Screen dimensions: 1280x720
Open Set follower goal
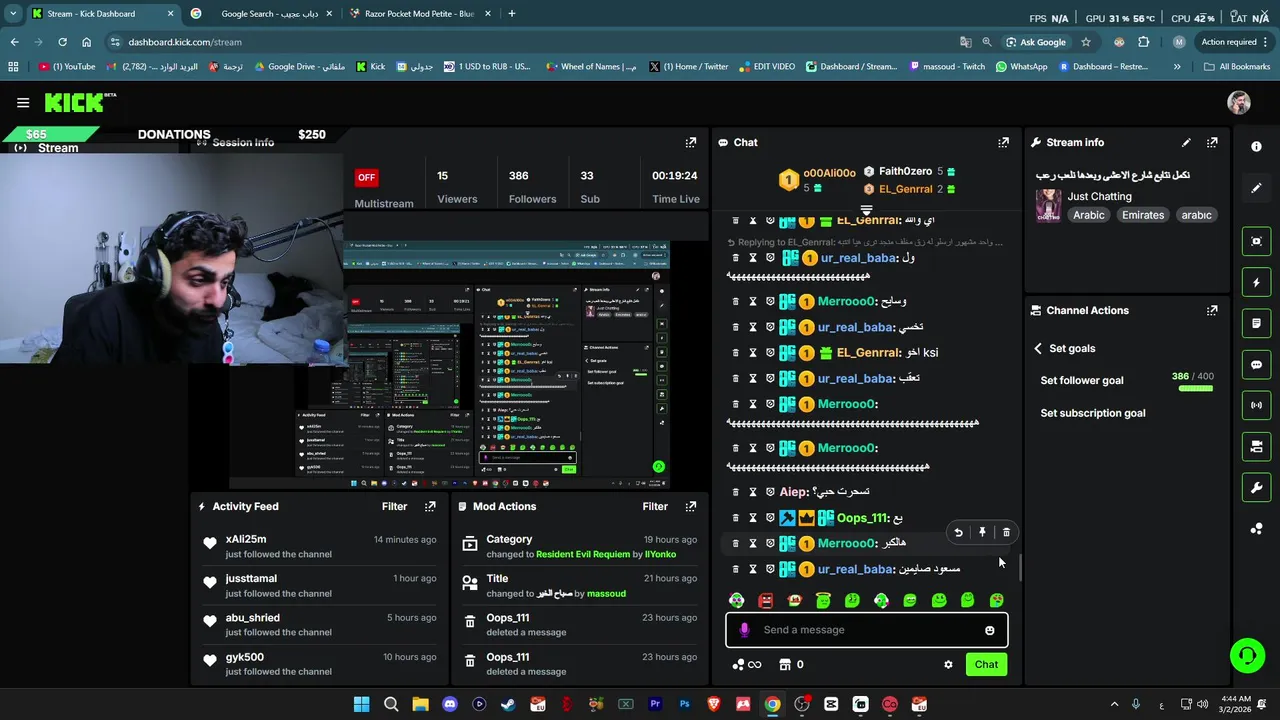click(1082, 380)
